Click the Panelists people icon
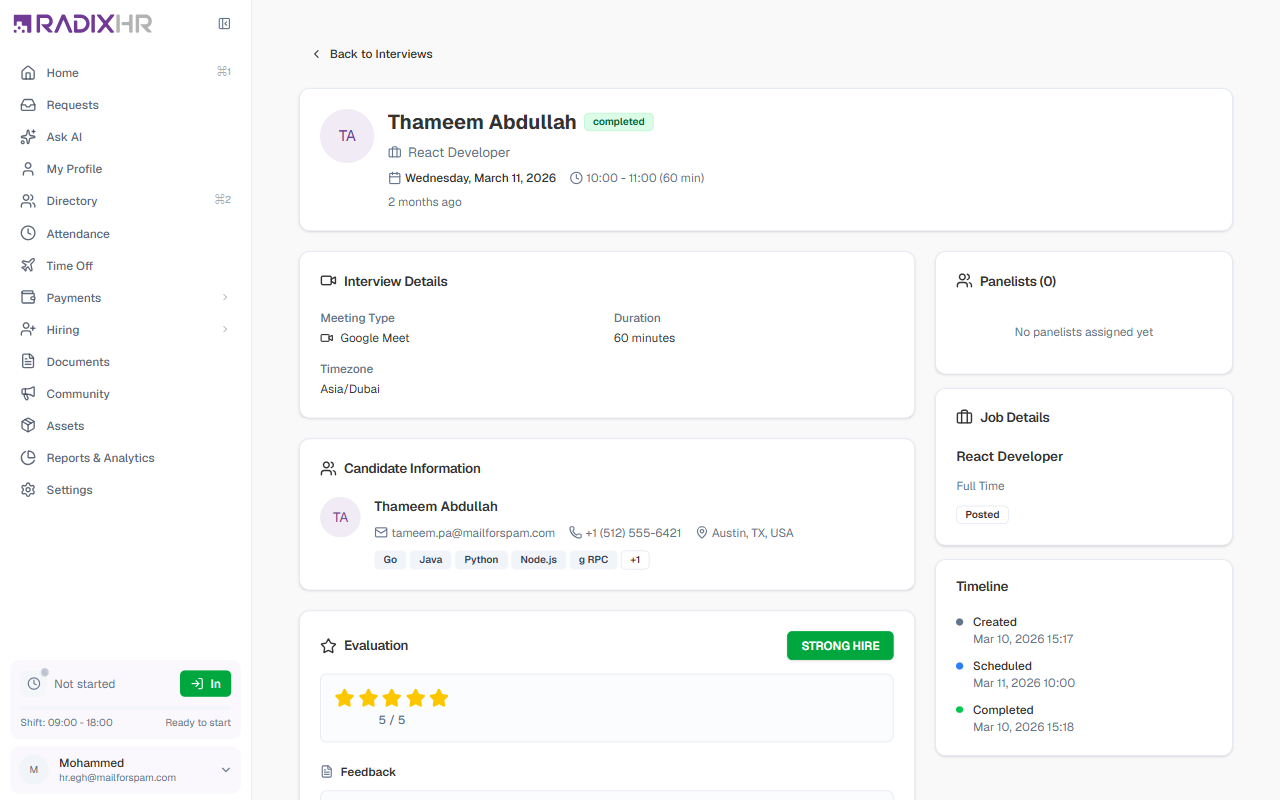1280x800 pixels. [964, 281]
